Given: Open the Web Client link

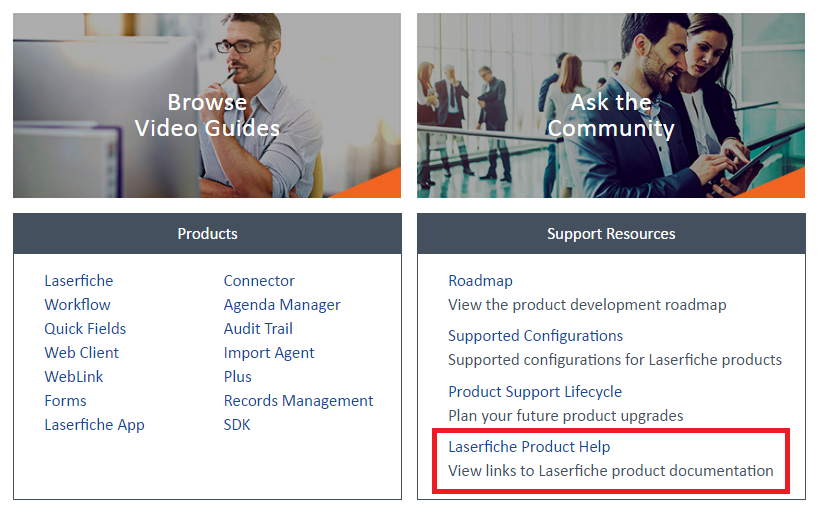Looking at the screenshot, I should (x=81, y=353).
